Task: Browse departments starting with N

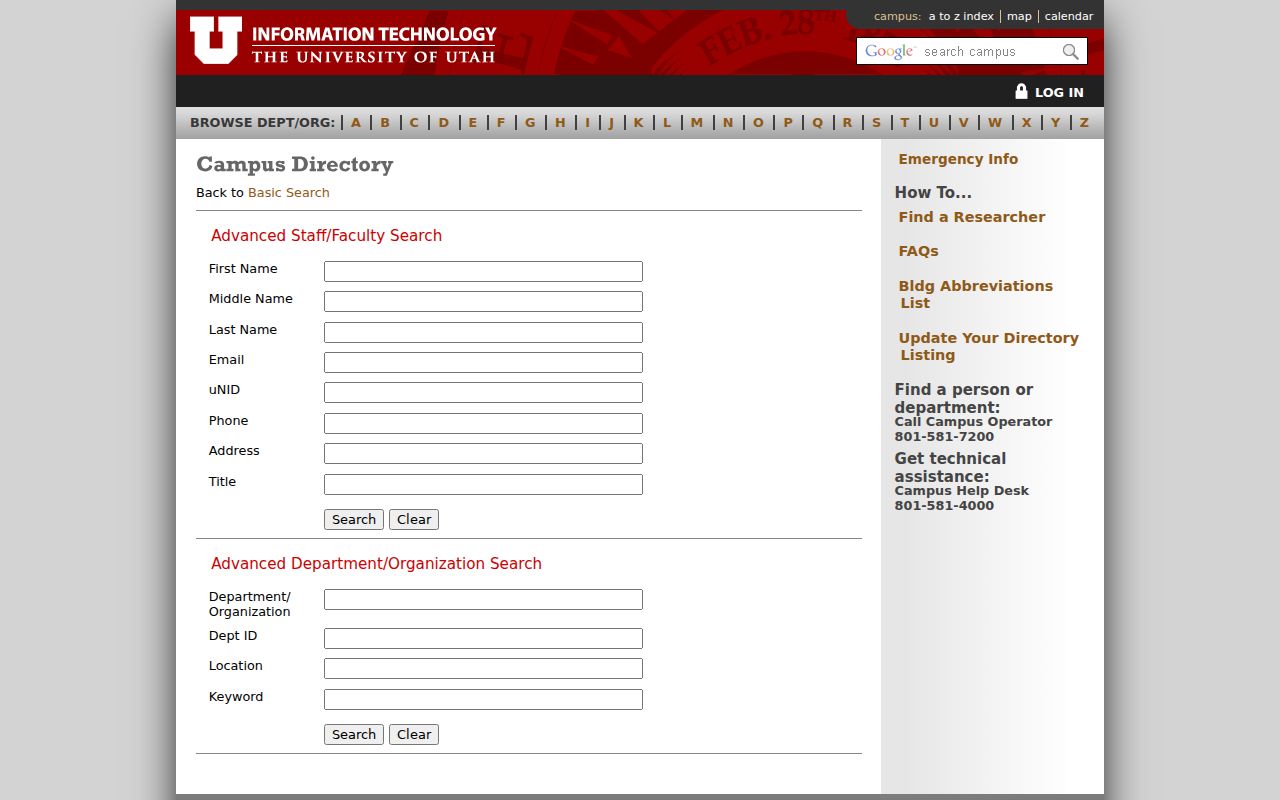Action: tap(728, 123)
